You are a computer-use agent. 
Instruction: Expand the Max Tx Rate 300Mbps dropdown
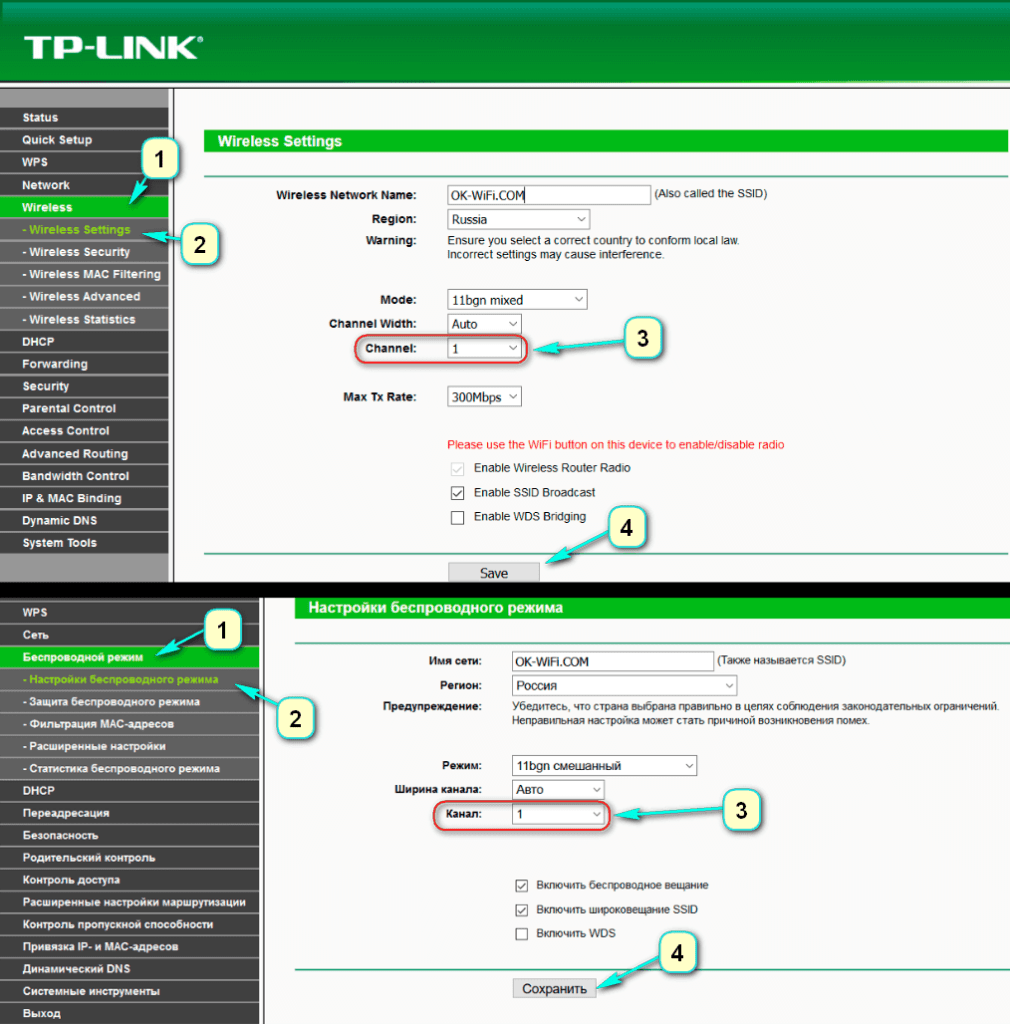pyautogui.click(x=484, y=397)
